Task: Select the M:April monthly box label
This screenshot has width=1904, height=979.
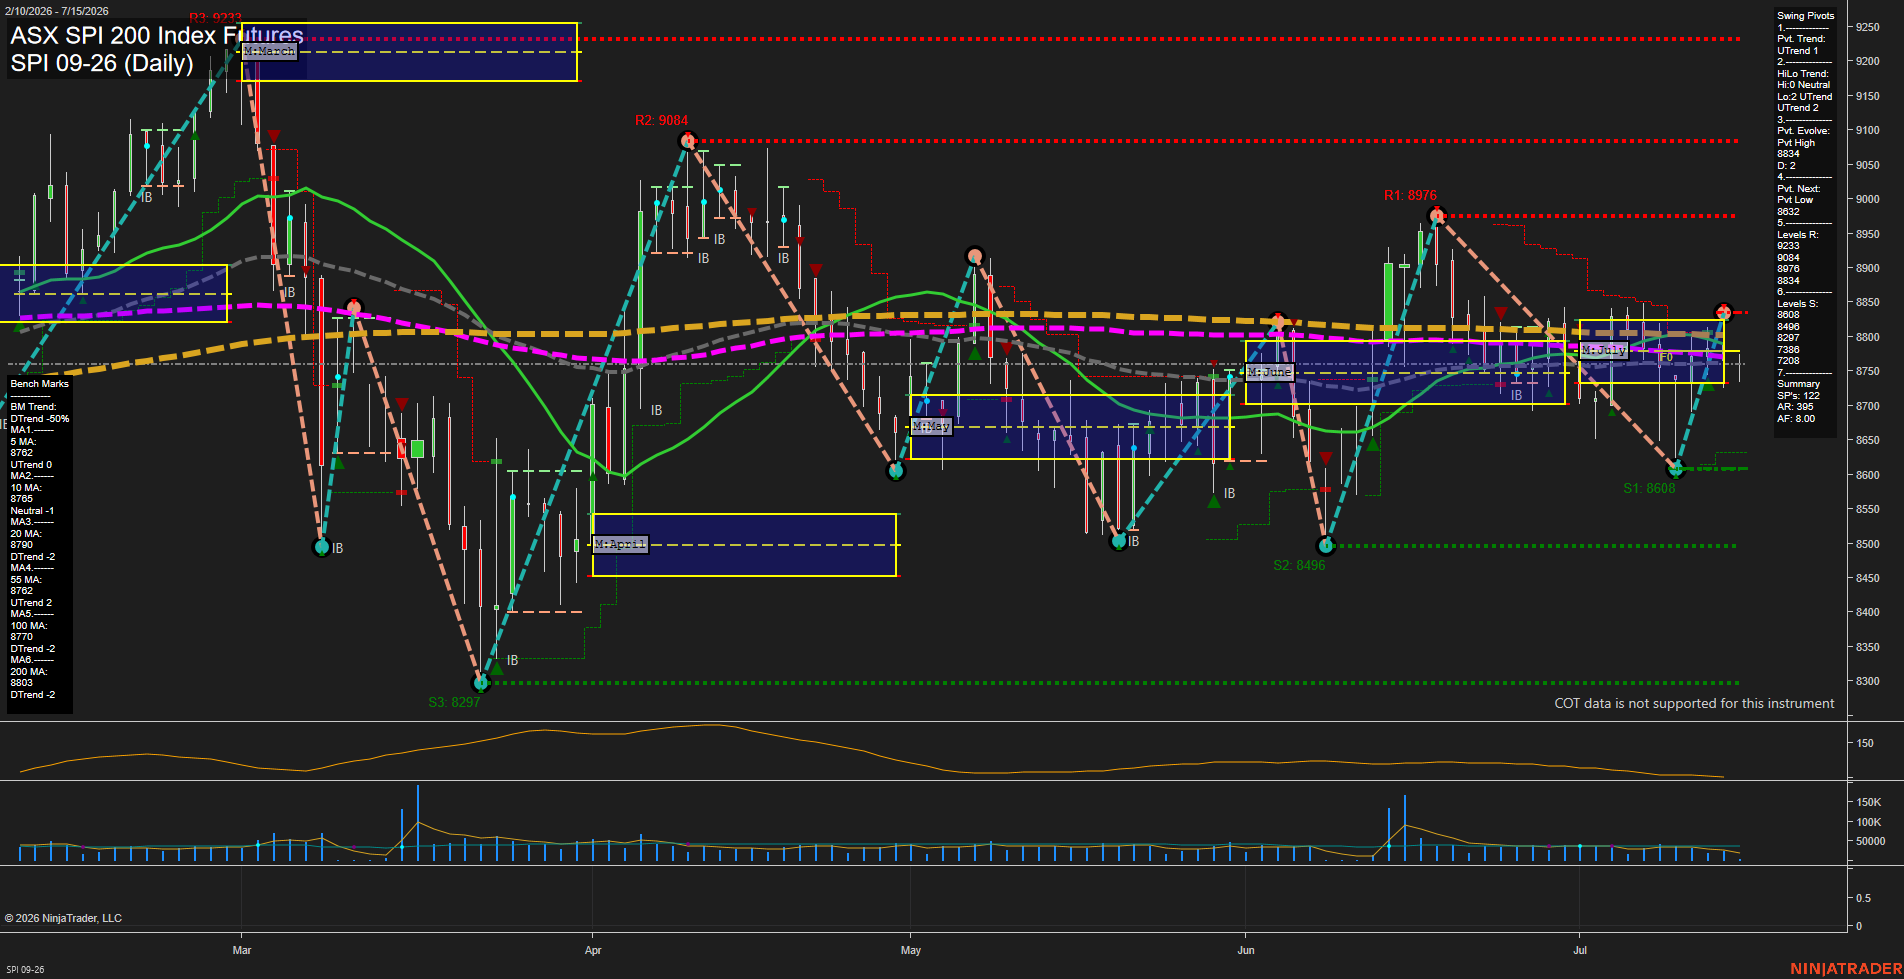Action: point(620,544)
